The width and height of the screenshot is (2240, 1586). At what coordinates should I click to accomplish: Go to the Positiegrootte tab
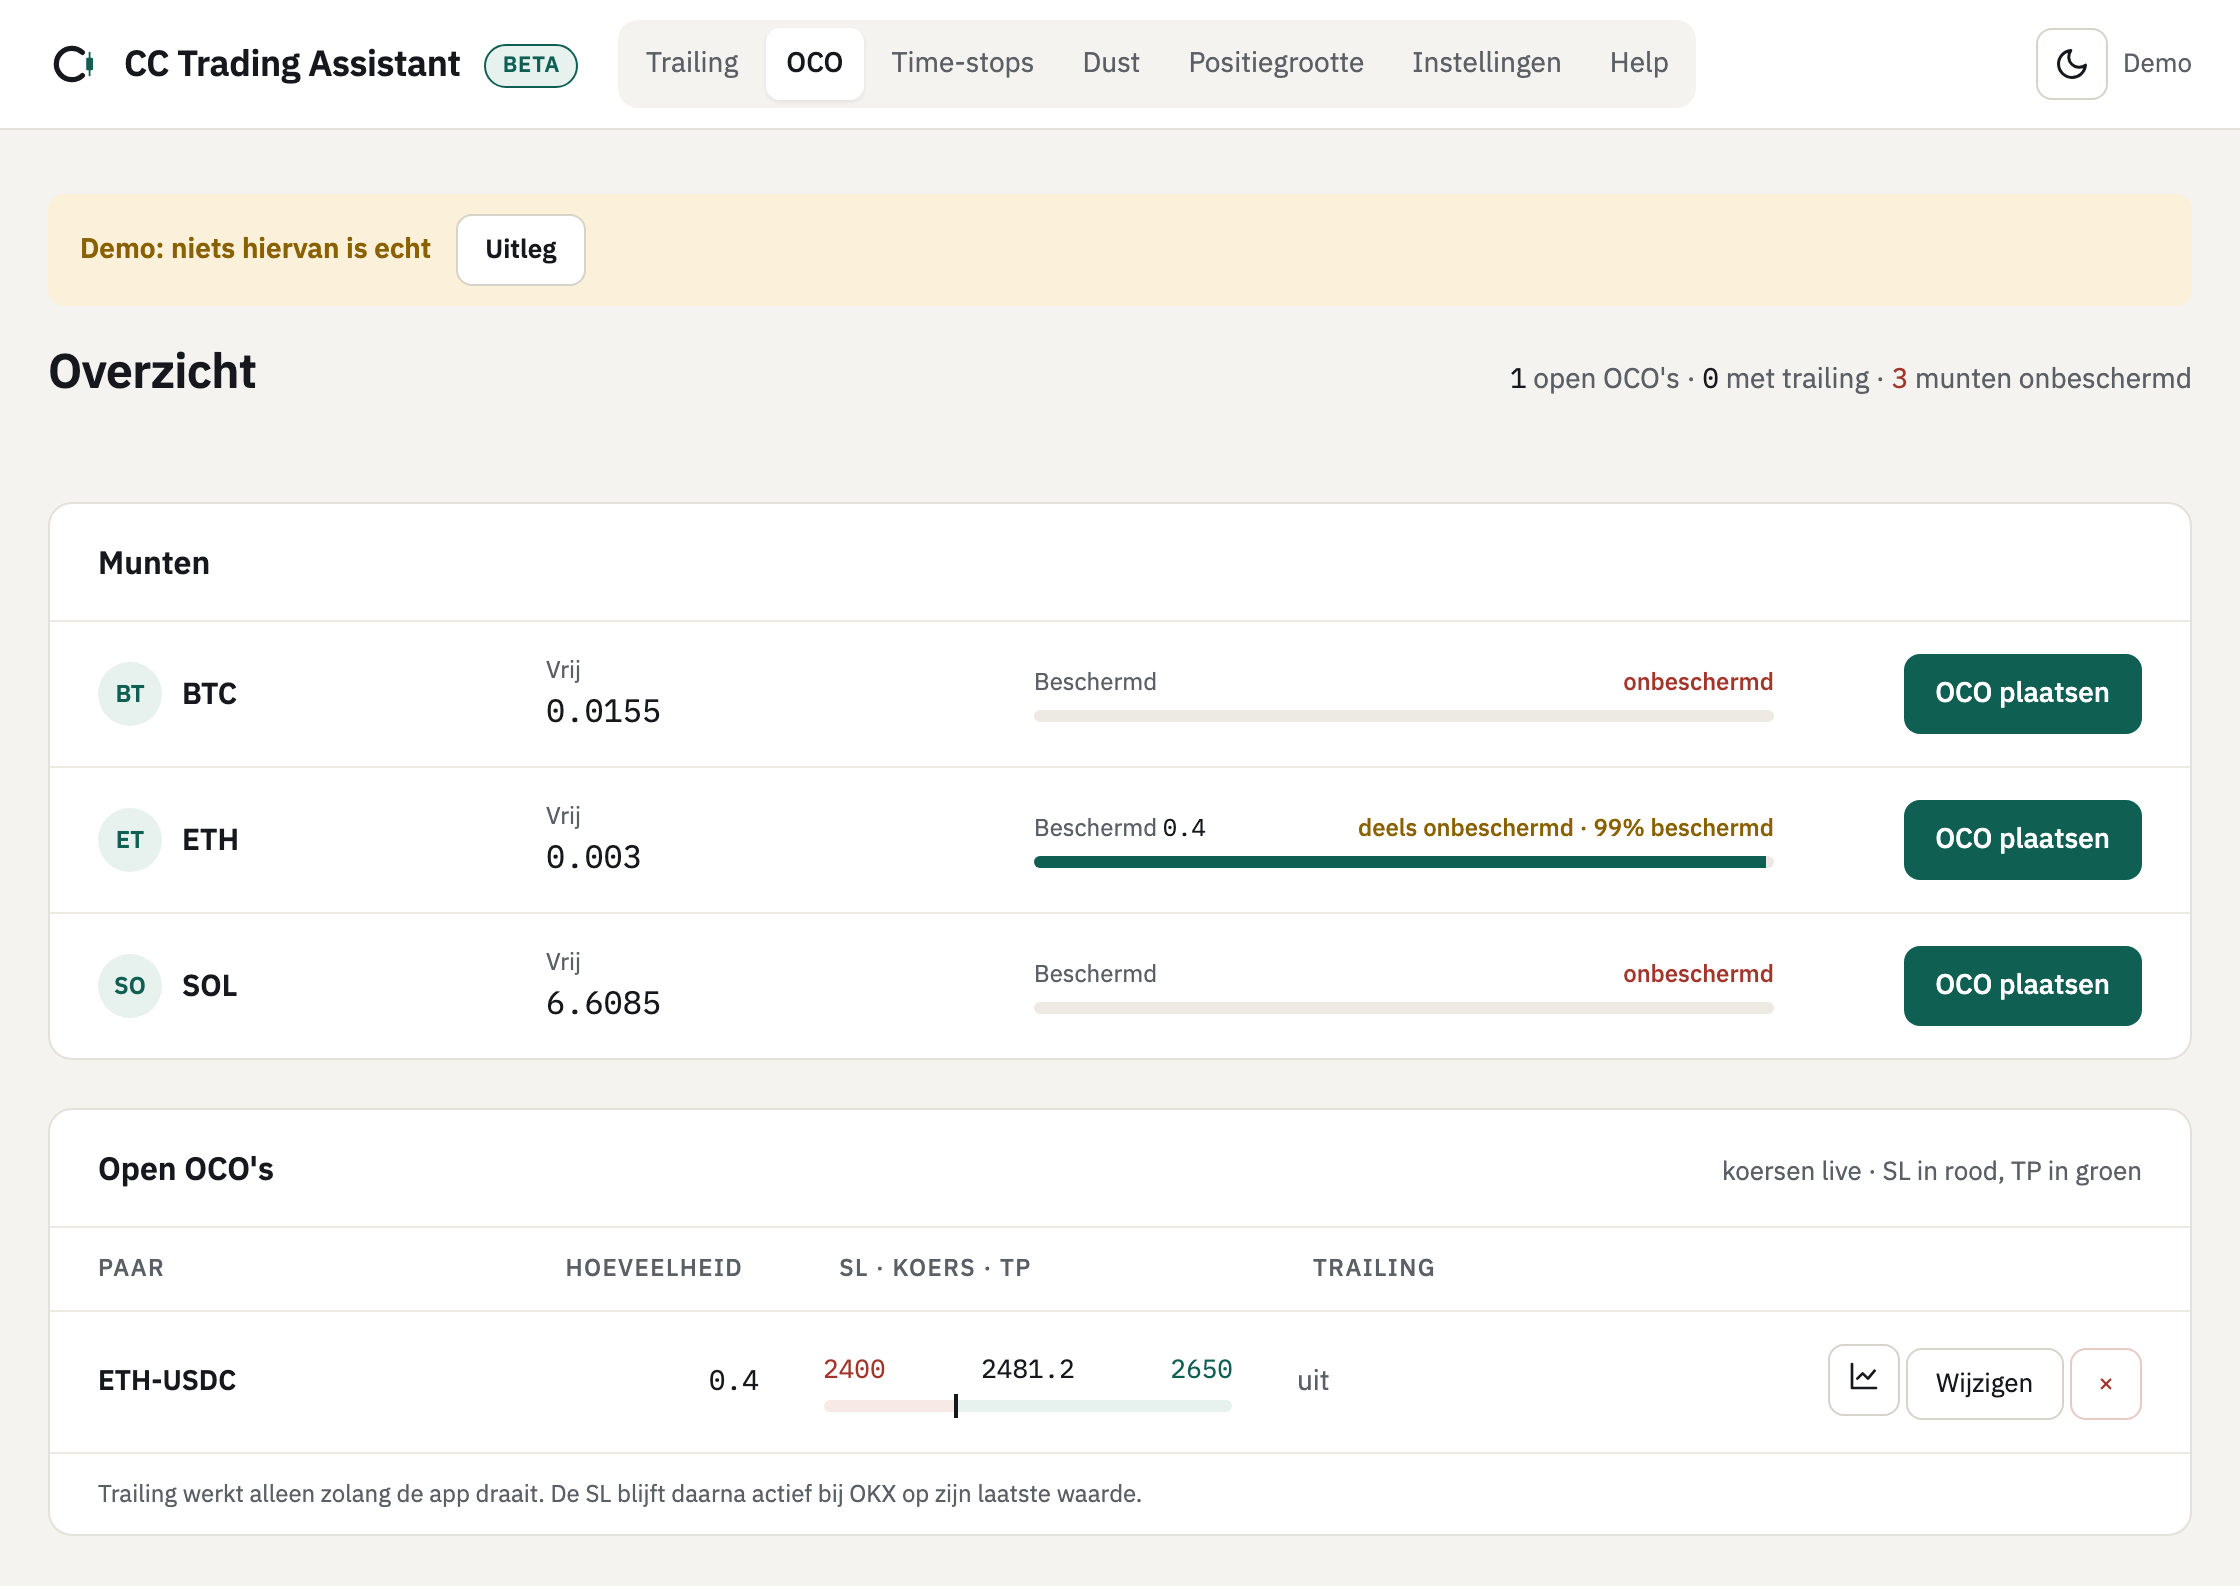1276,63
